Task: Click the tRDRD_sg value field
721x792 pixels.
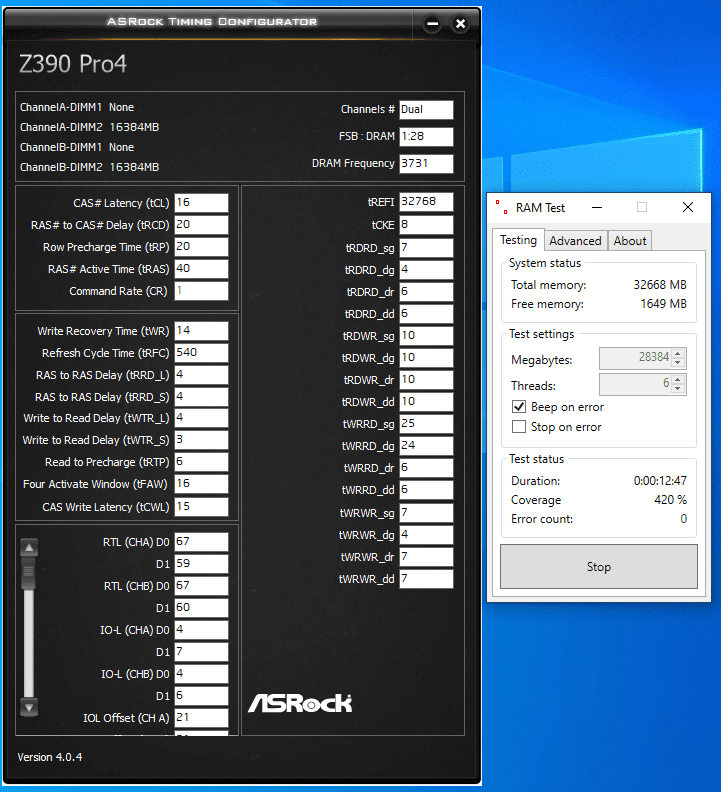Action: coord(426,248)
